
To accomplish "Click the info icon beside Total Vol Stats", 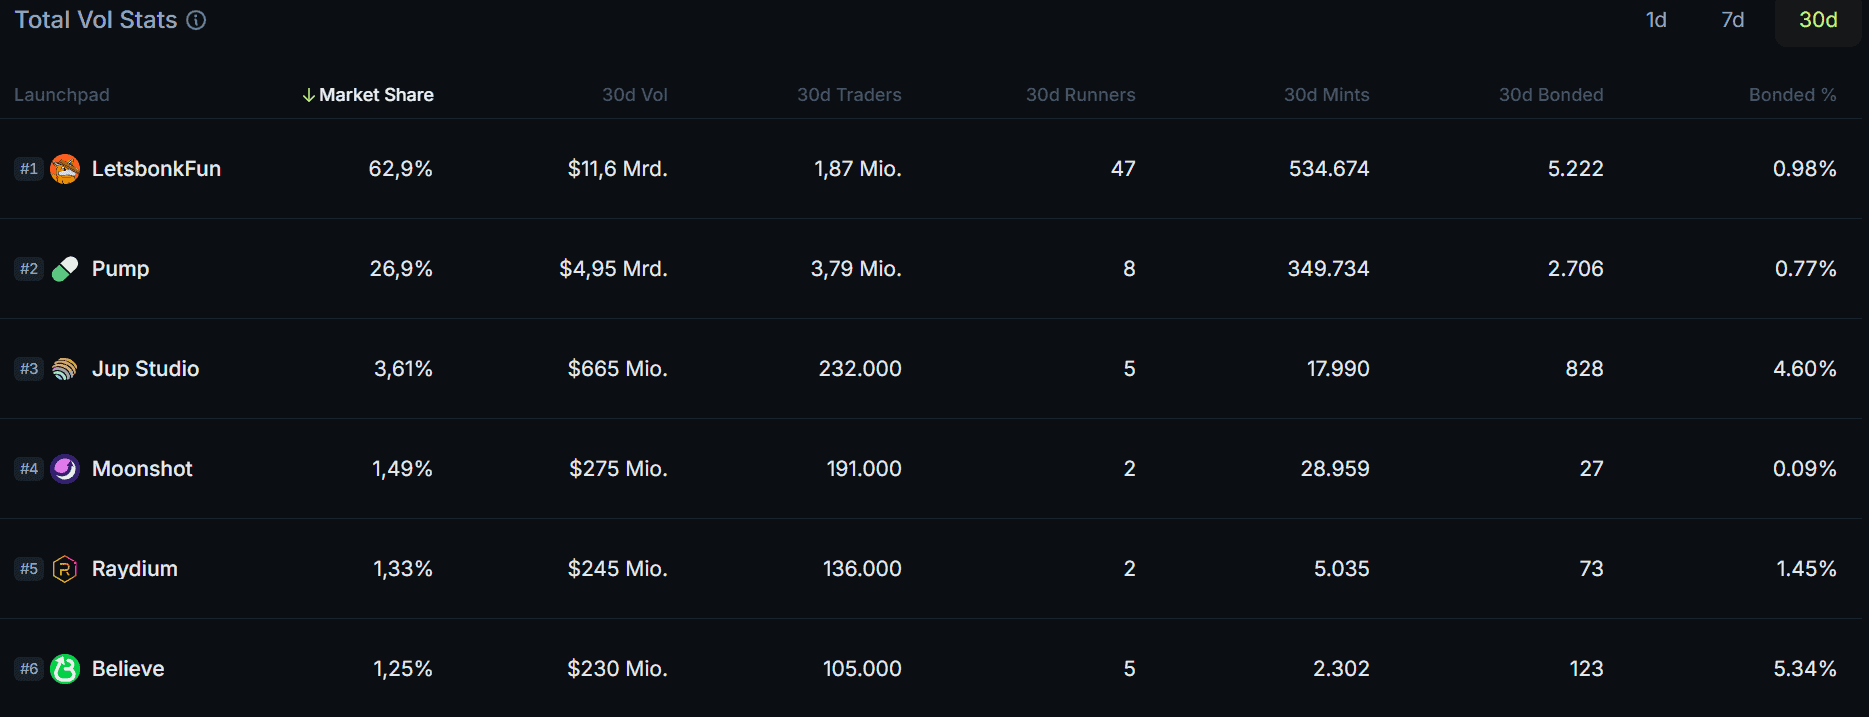I will [196, 20].
